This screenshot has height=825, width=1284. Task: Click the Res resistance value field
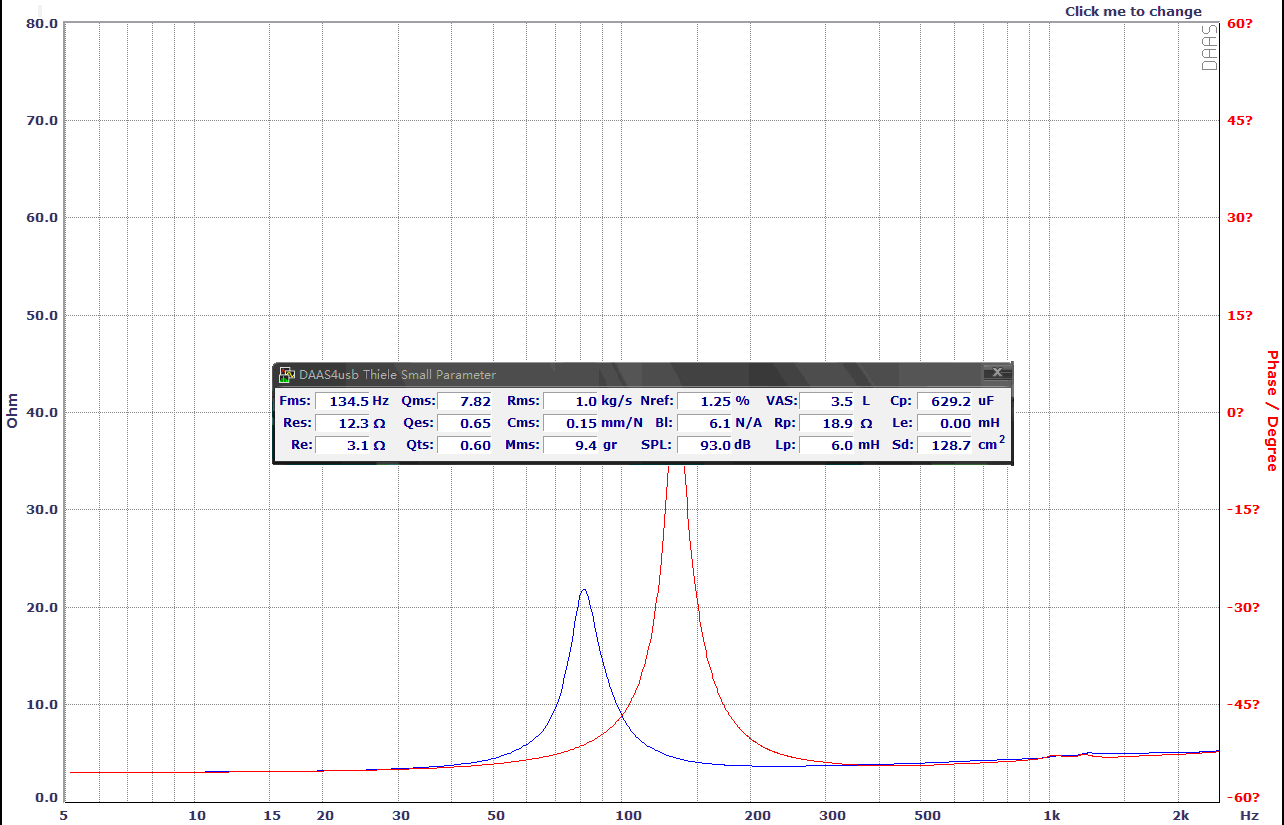(x=342, y=423)
